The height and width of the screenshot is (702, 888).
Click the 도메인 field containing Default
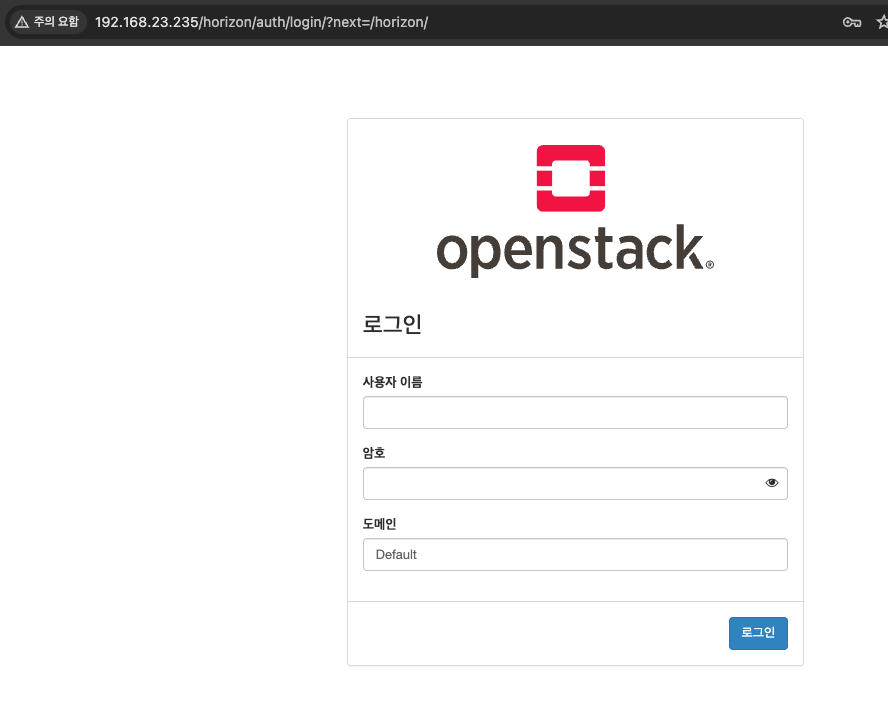(x=575, y=554)
